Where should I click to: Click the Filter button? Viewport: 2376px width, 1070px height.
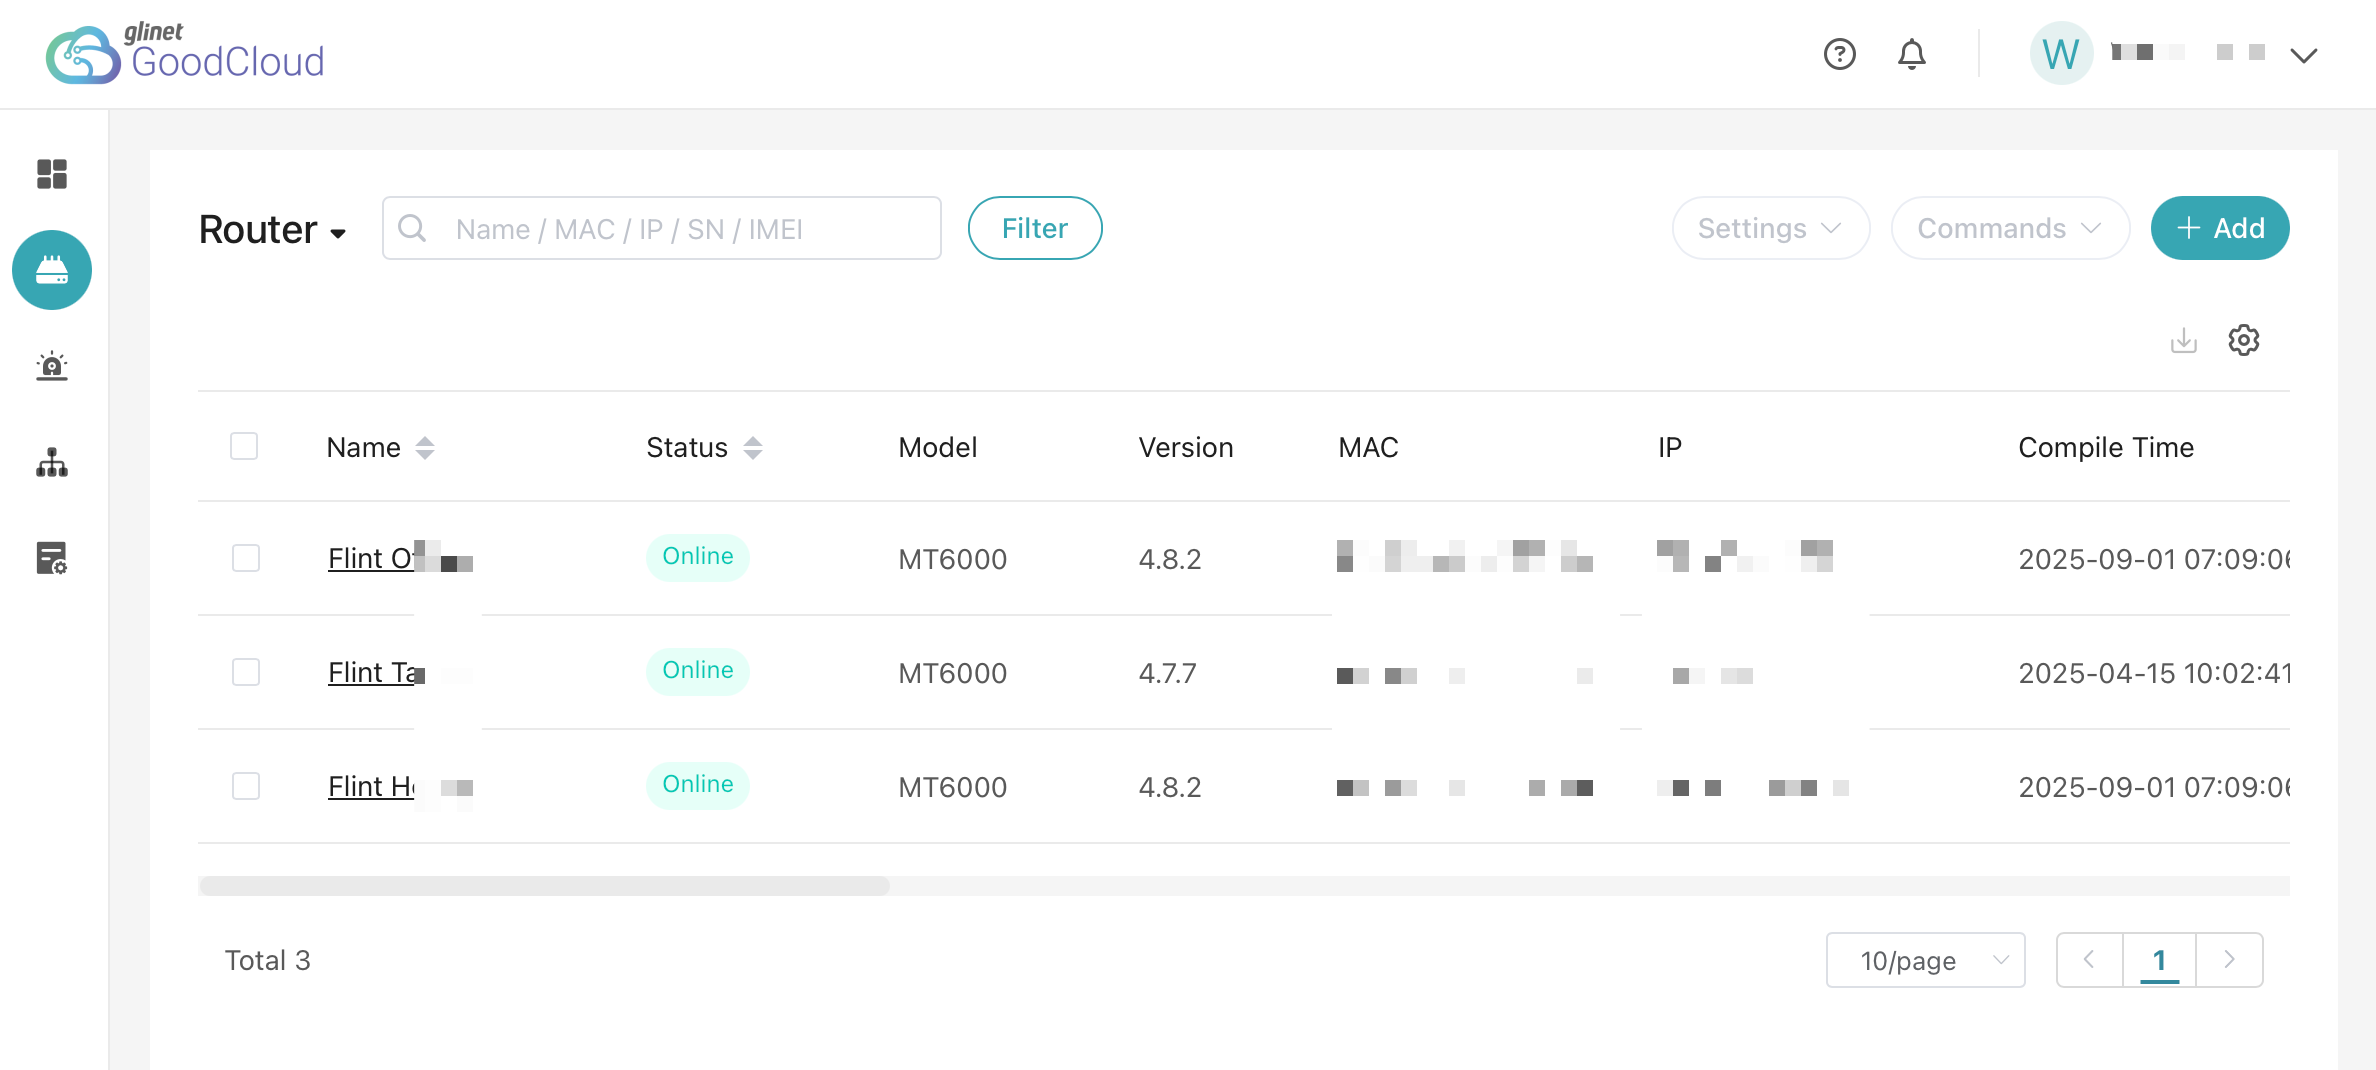pos(1034,228)
